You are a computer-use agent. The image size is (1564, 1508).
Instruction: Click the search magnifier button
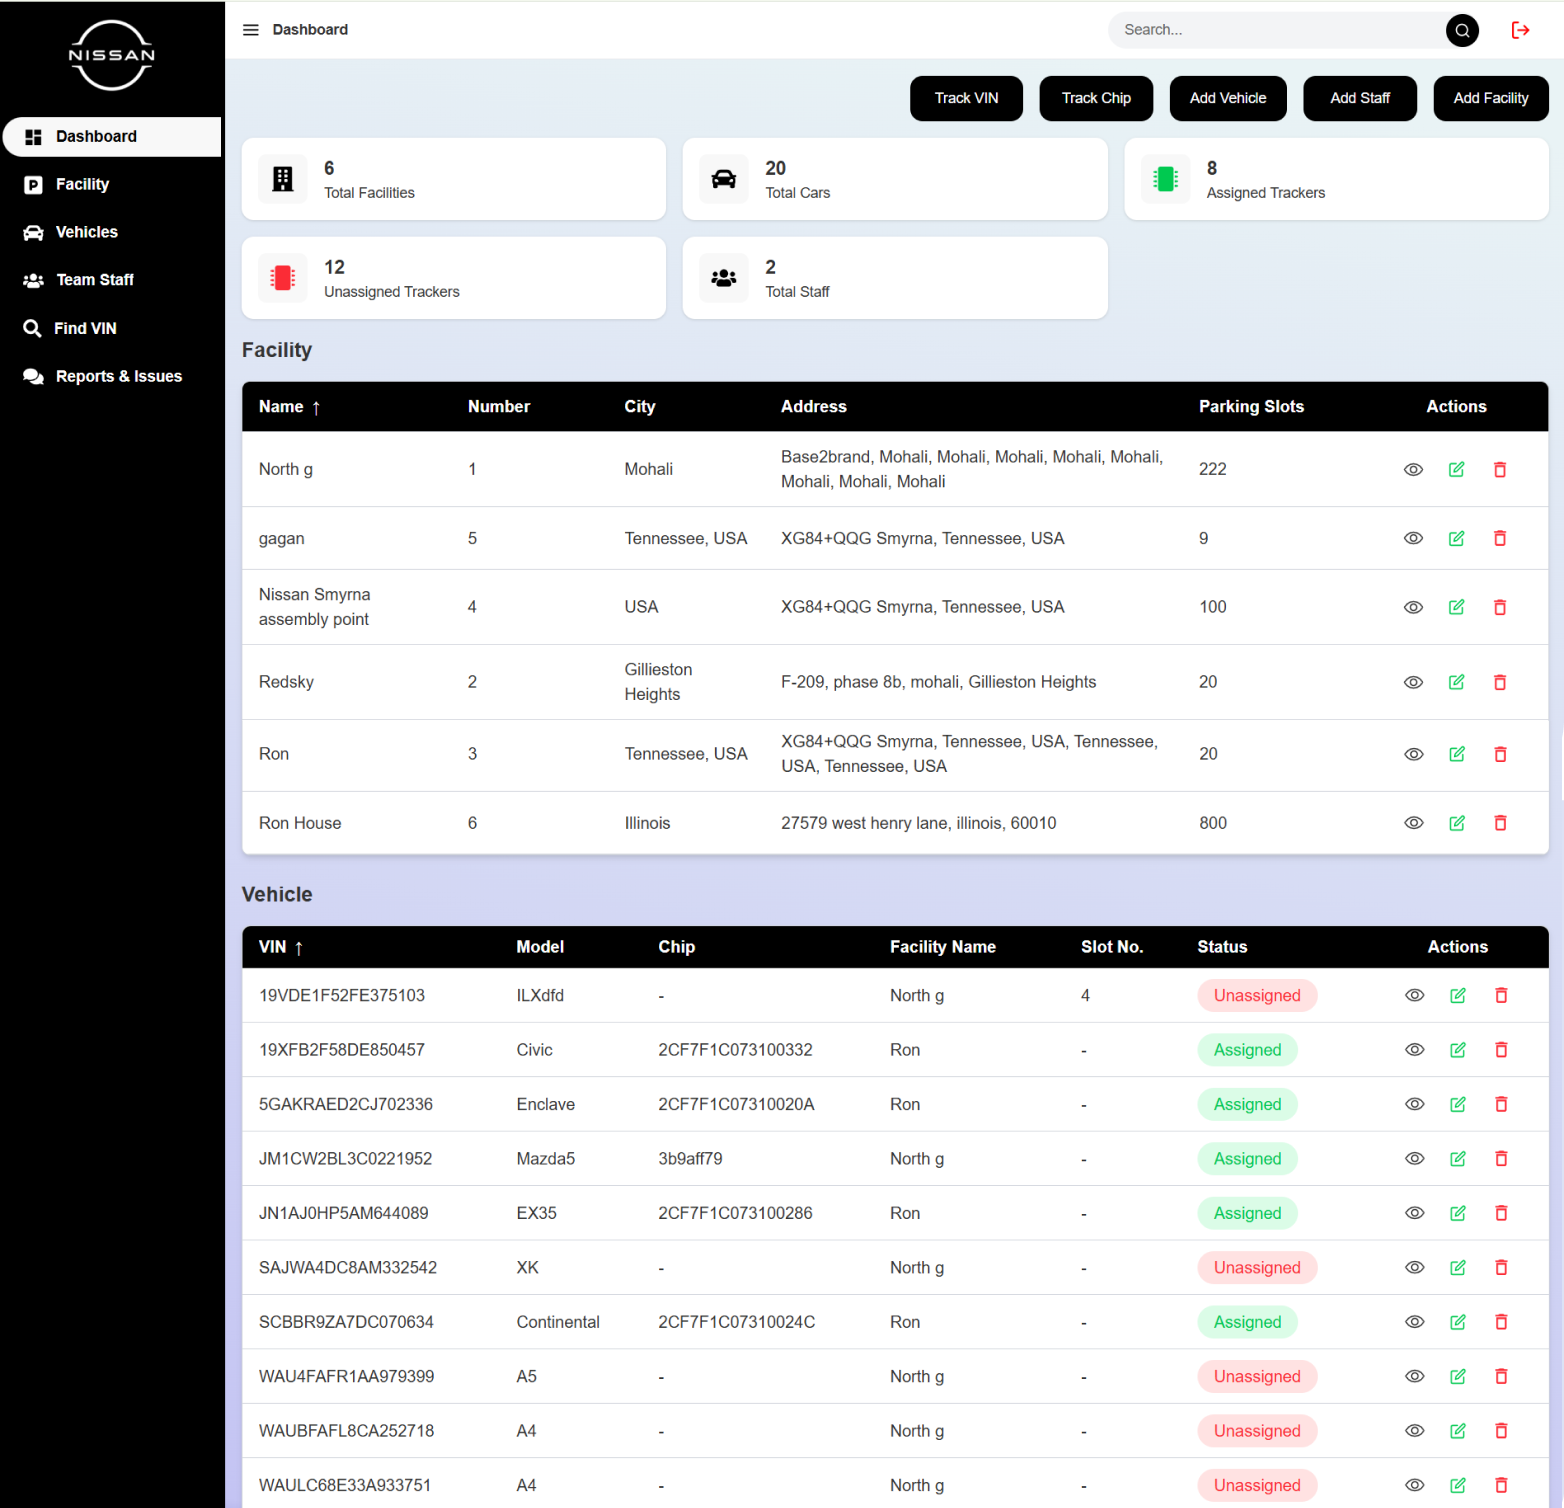(x=1462, y=30)
